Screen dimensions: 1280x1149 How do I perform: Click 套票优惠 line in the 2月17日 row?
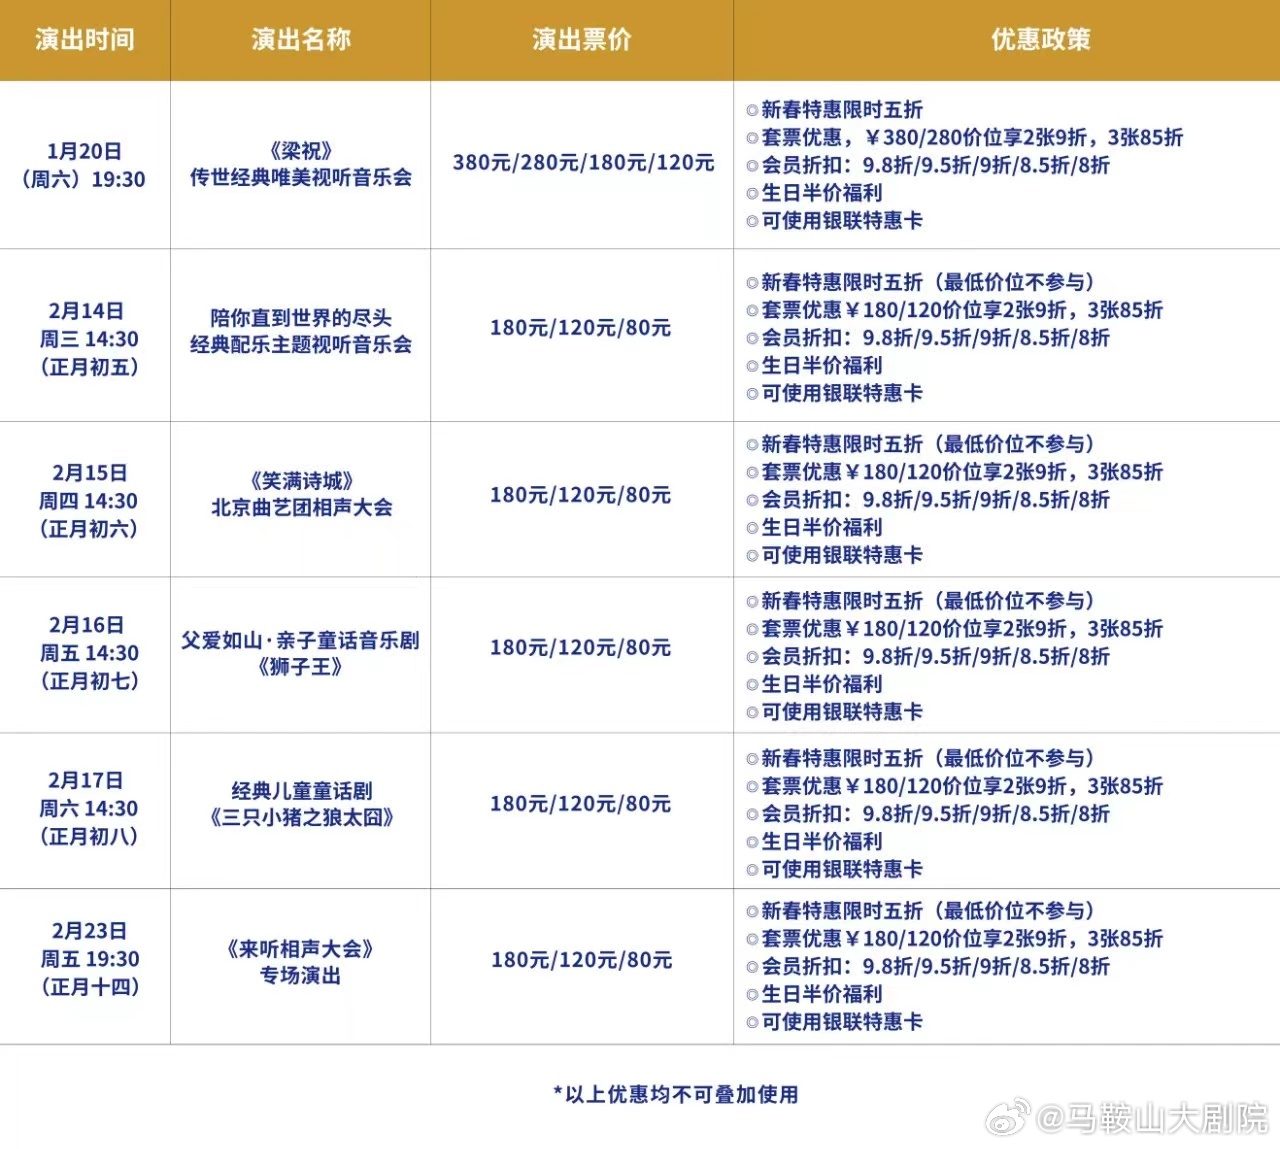pyautogui.click(x=954, y=786)
